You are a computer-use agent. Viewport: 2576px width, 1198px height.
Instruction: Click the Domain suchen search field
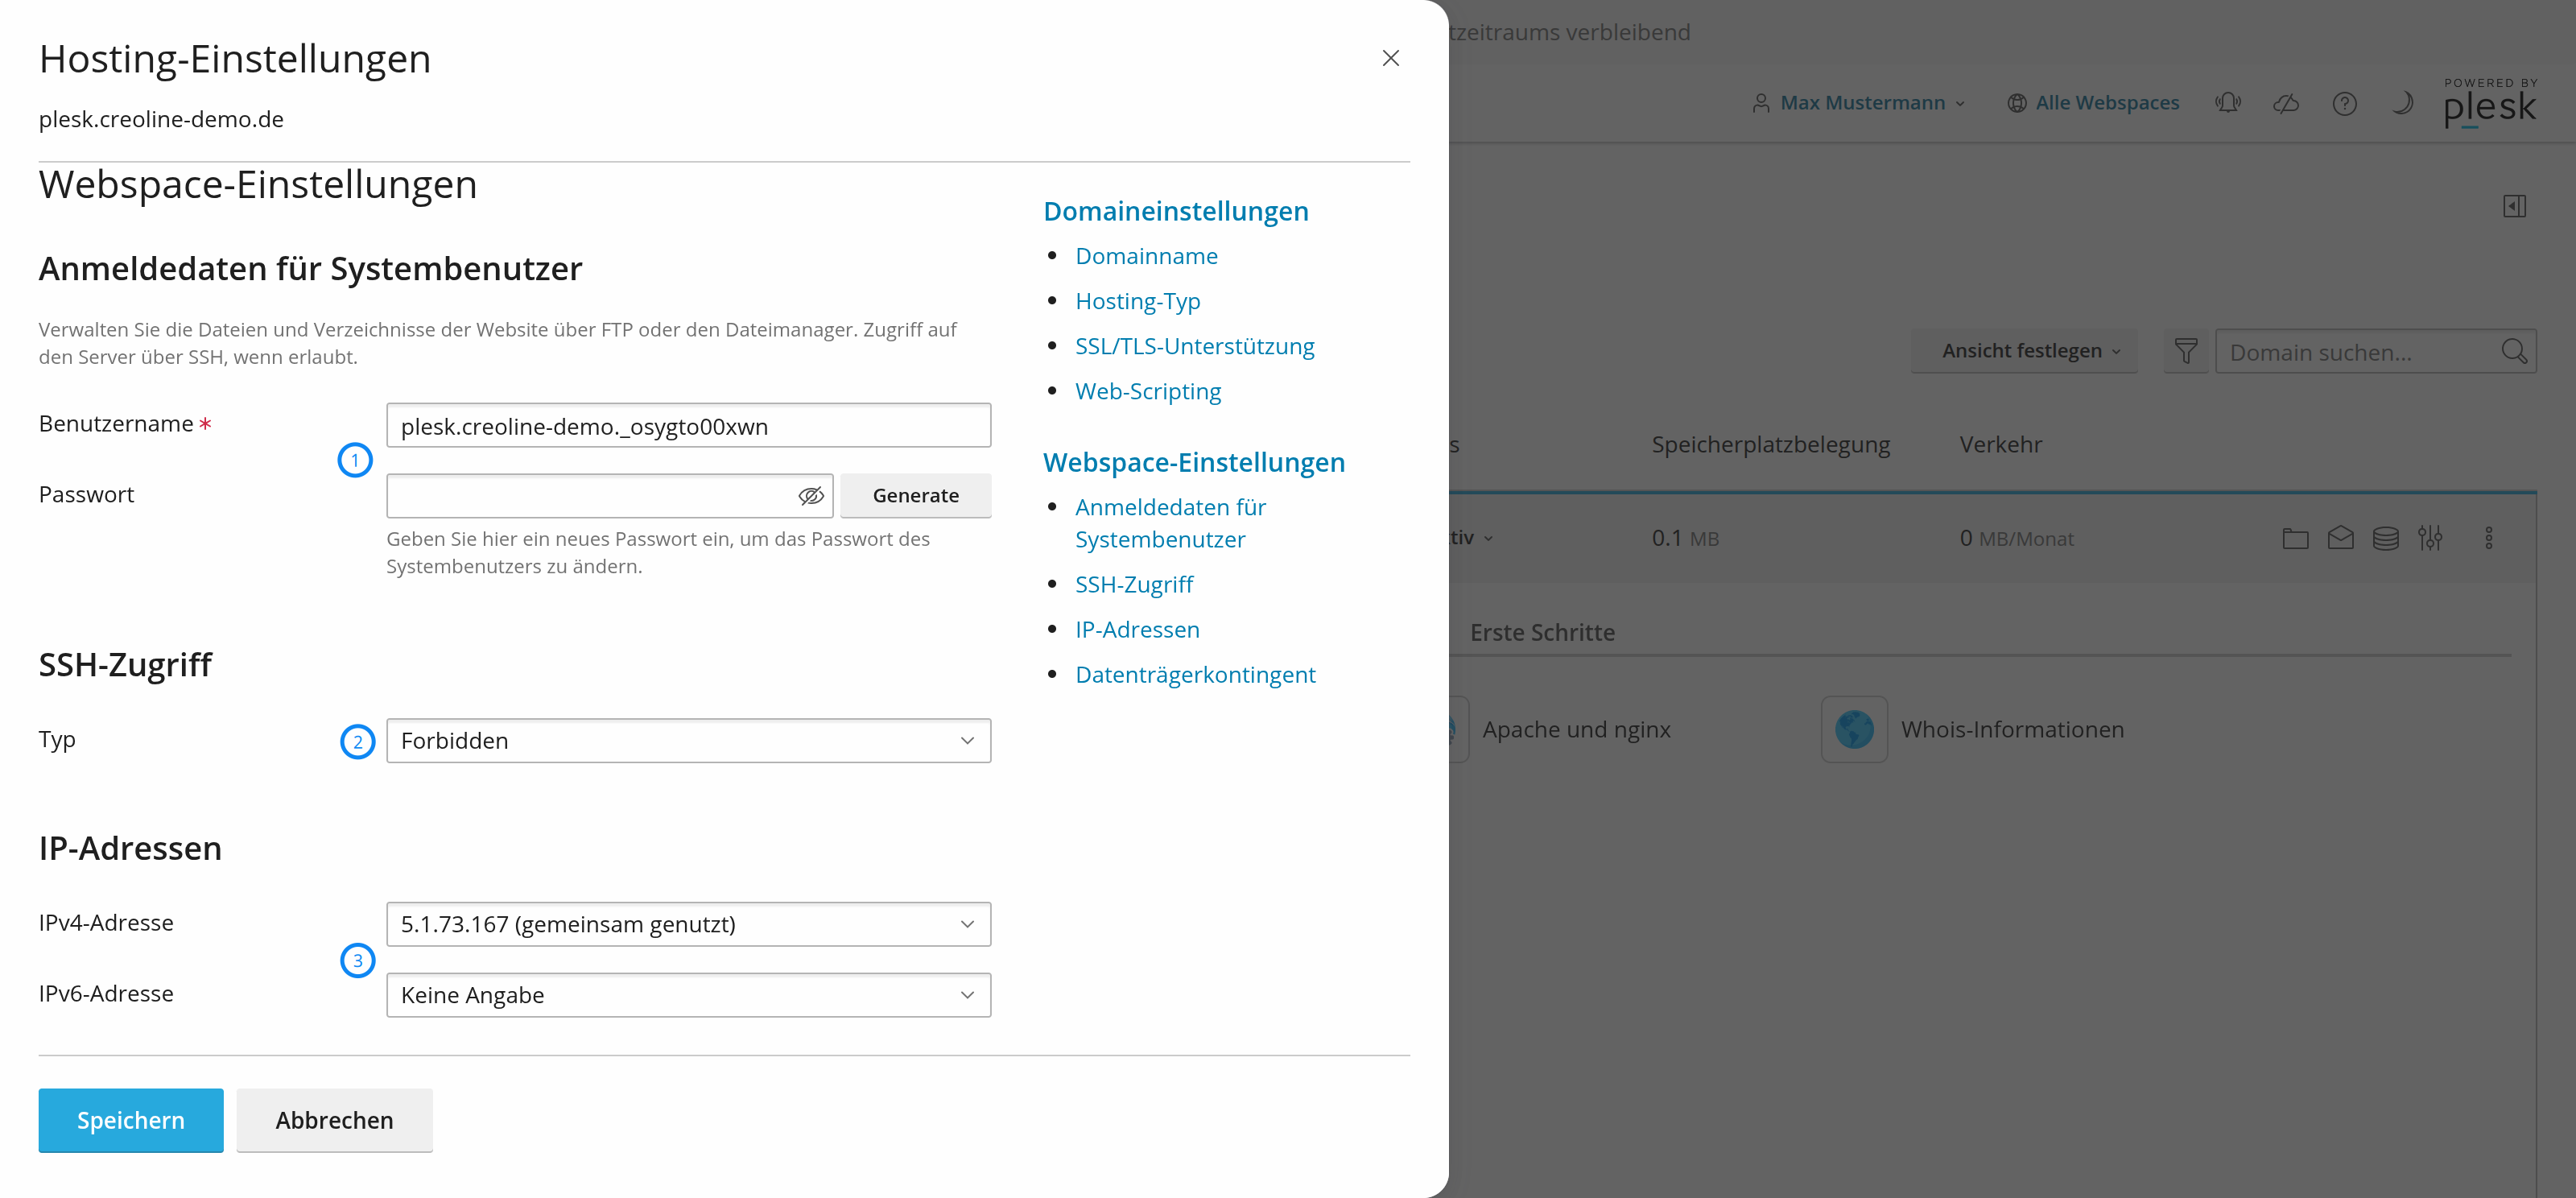(2375, 352)
